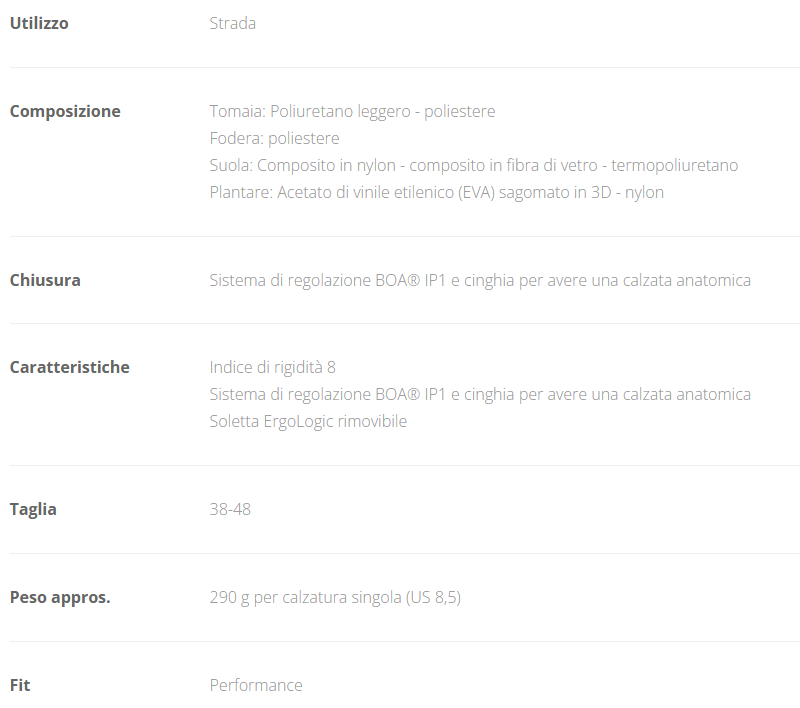The width and height of the screenshot is (800, 708).
Task: Click the Chiusura row label
Action: coord(45,280)
